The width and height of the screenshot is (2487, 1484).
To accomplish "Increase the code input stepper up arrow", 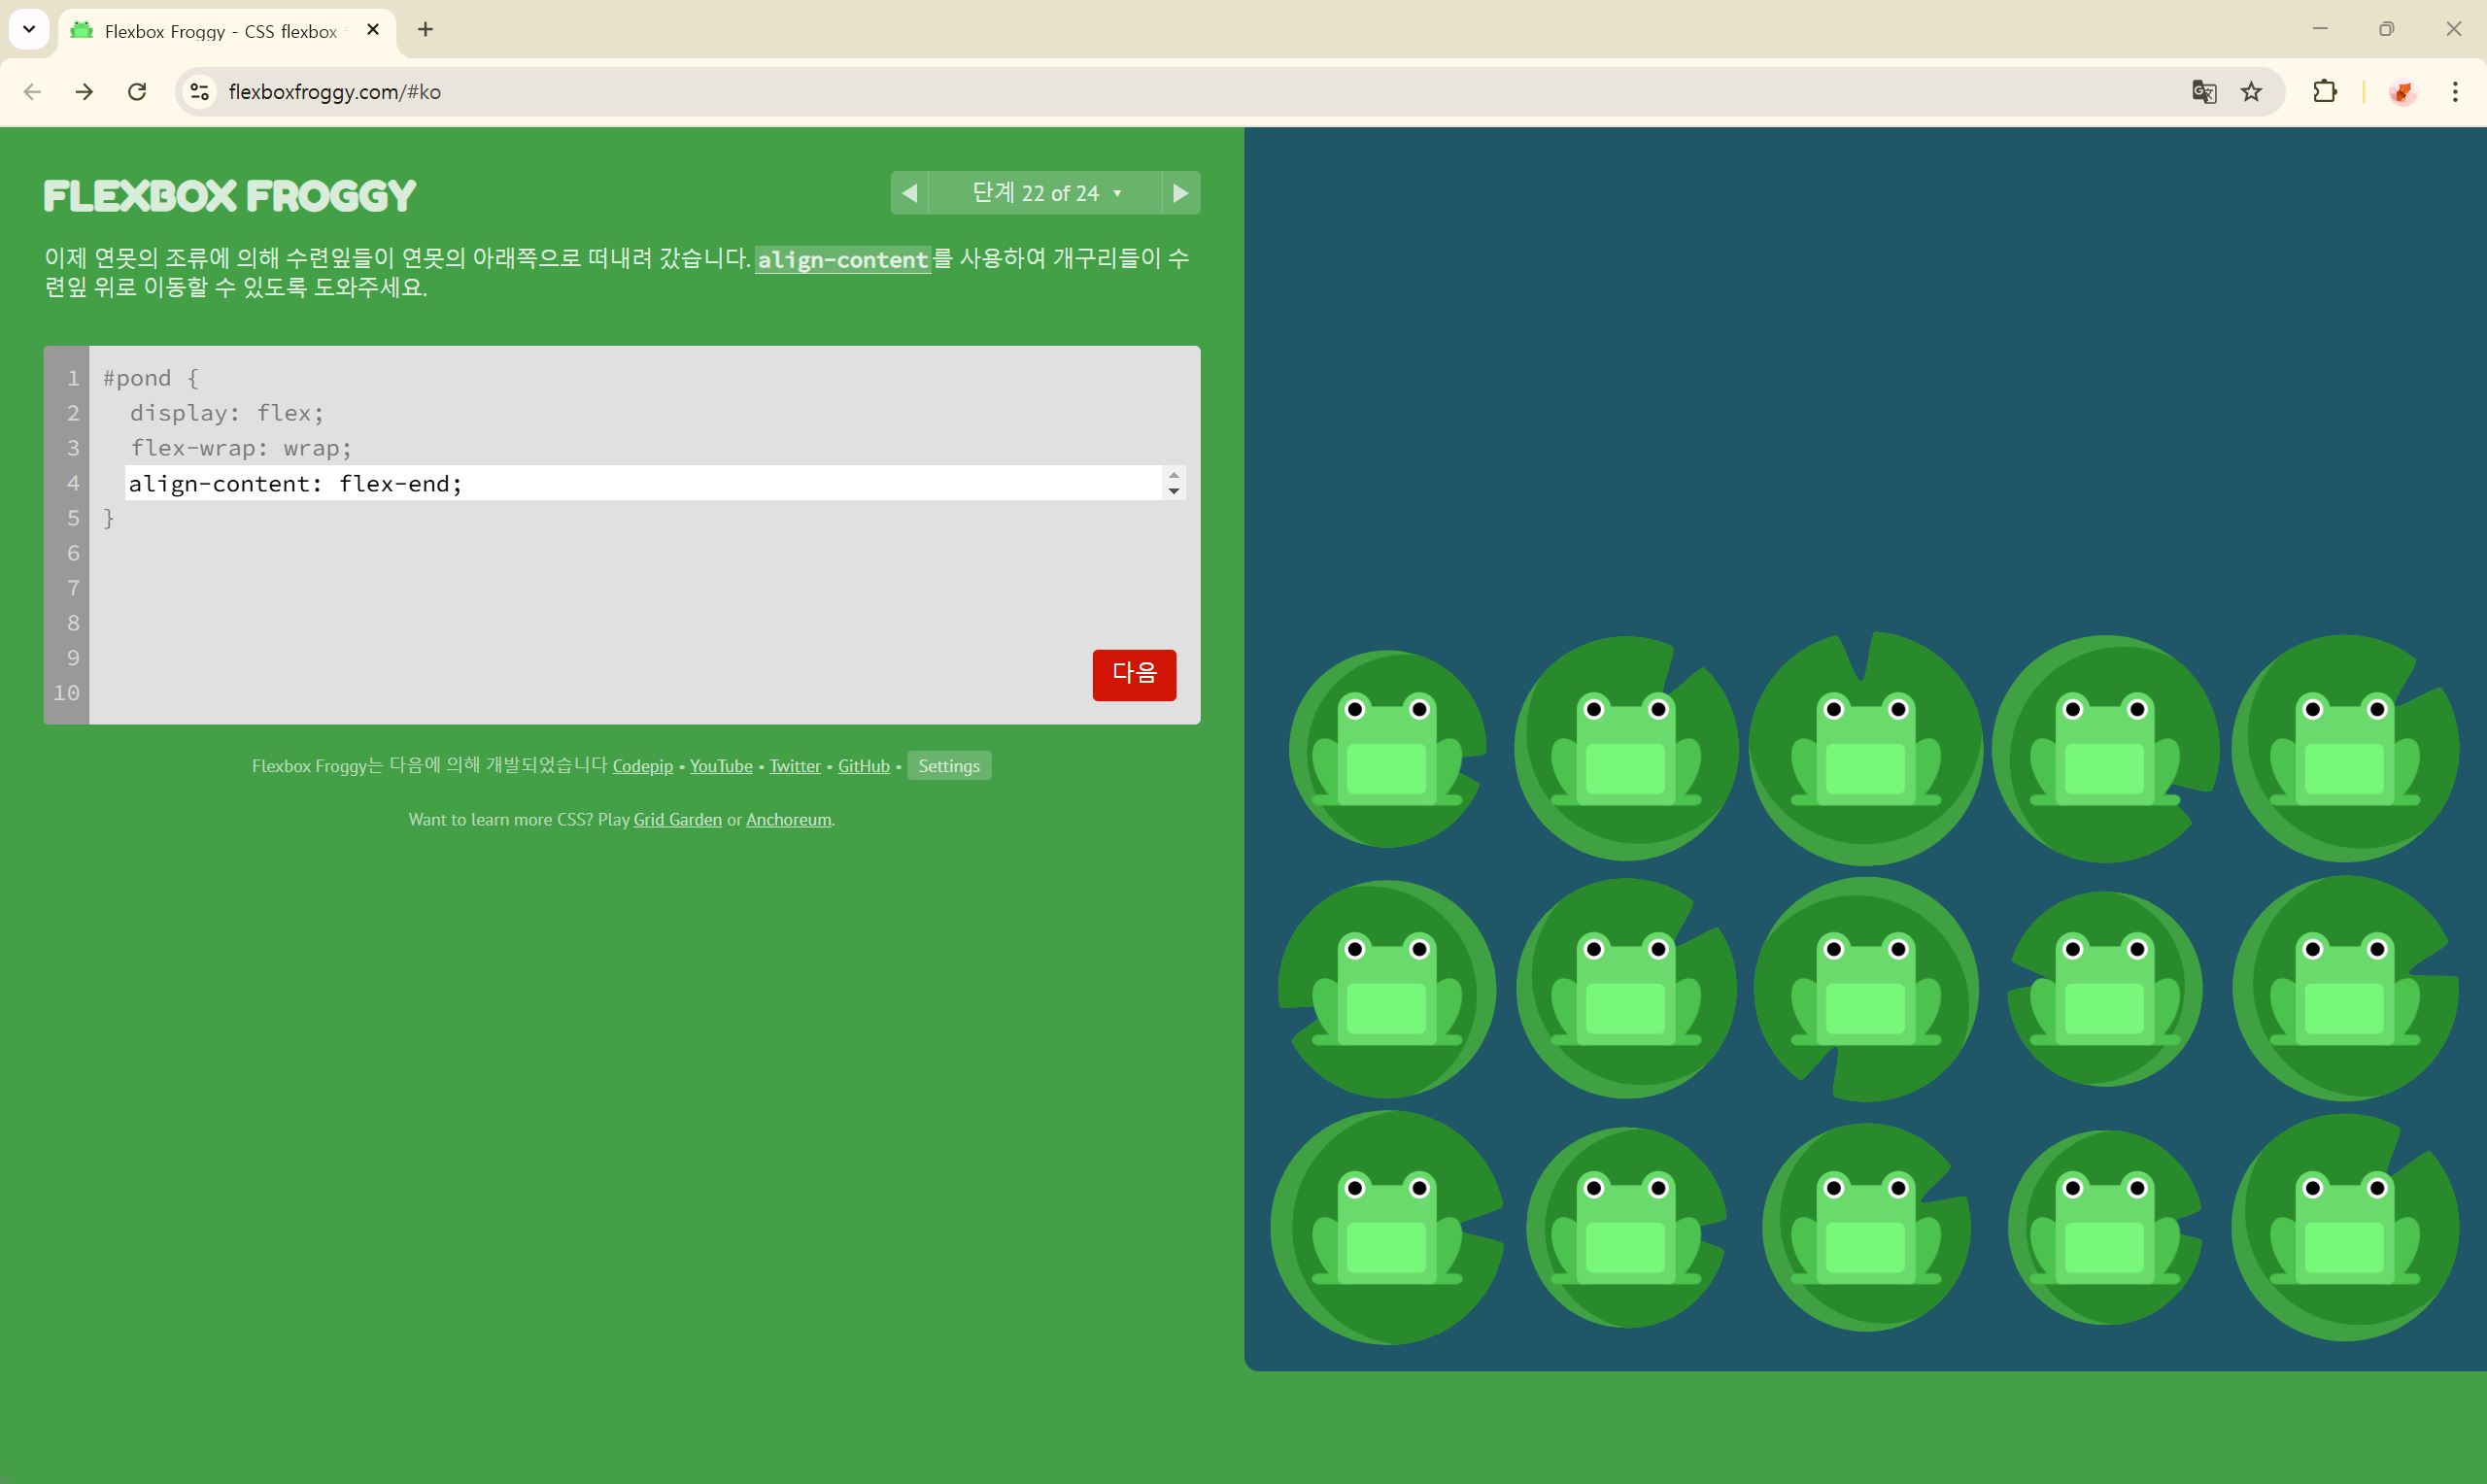I will [1174, 476].
